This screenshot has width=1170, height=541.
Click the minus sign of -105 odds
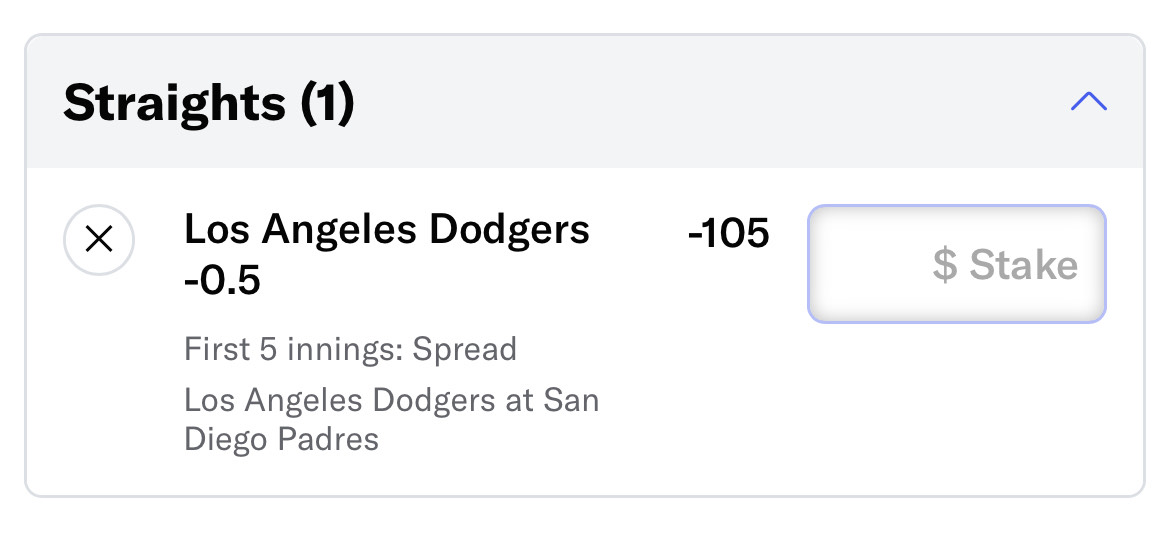(x=695, y=236)
